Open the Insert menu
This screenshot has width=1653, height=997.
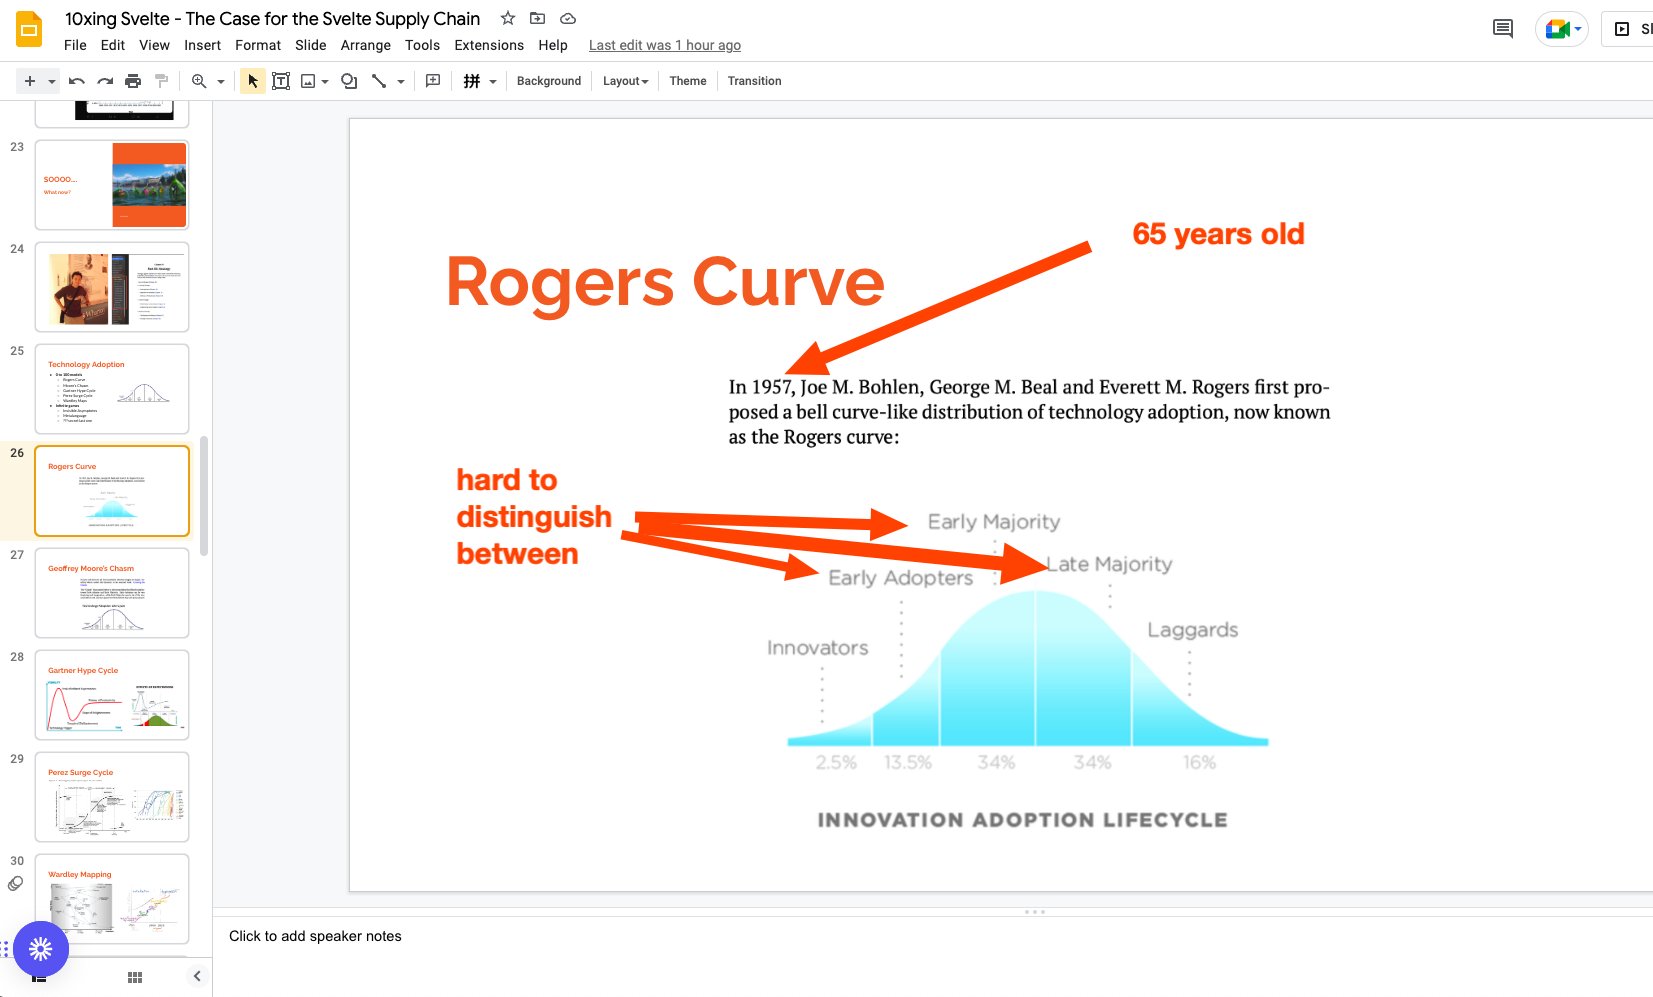202,45
